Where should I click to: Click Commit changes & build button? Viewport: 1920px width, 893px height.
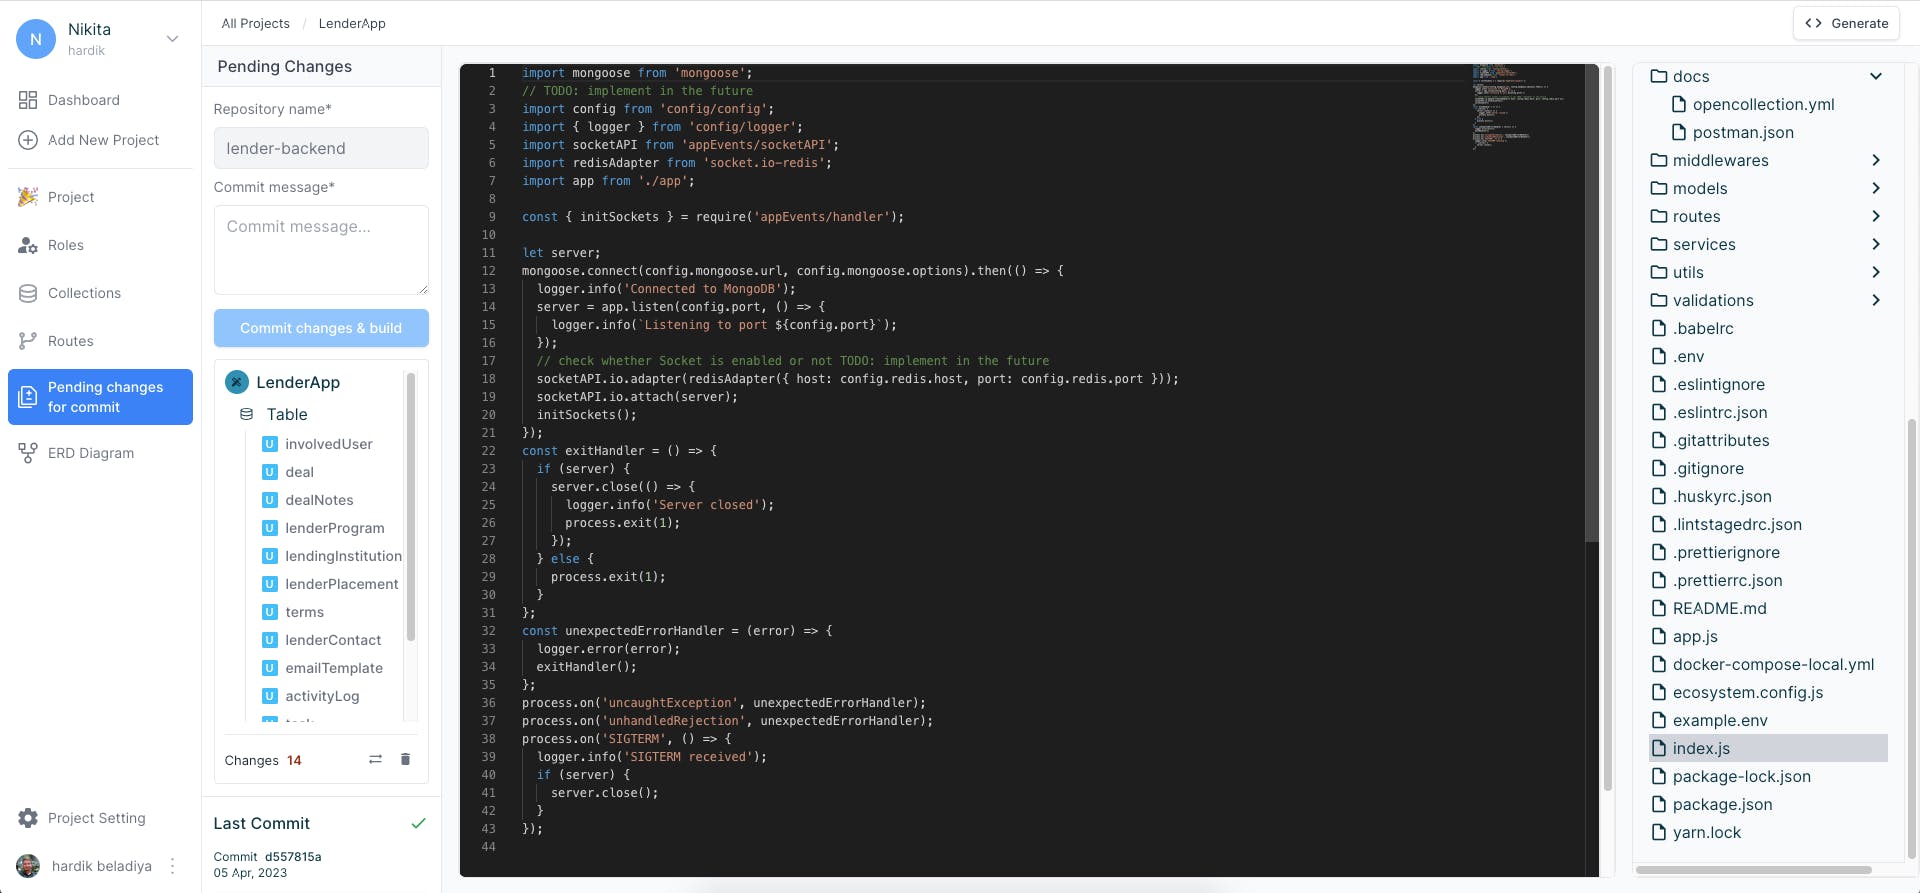[x=321, y=328]
